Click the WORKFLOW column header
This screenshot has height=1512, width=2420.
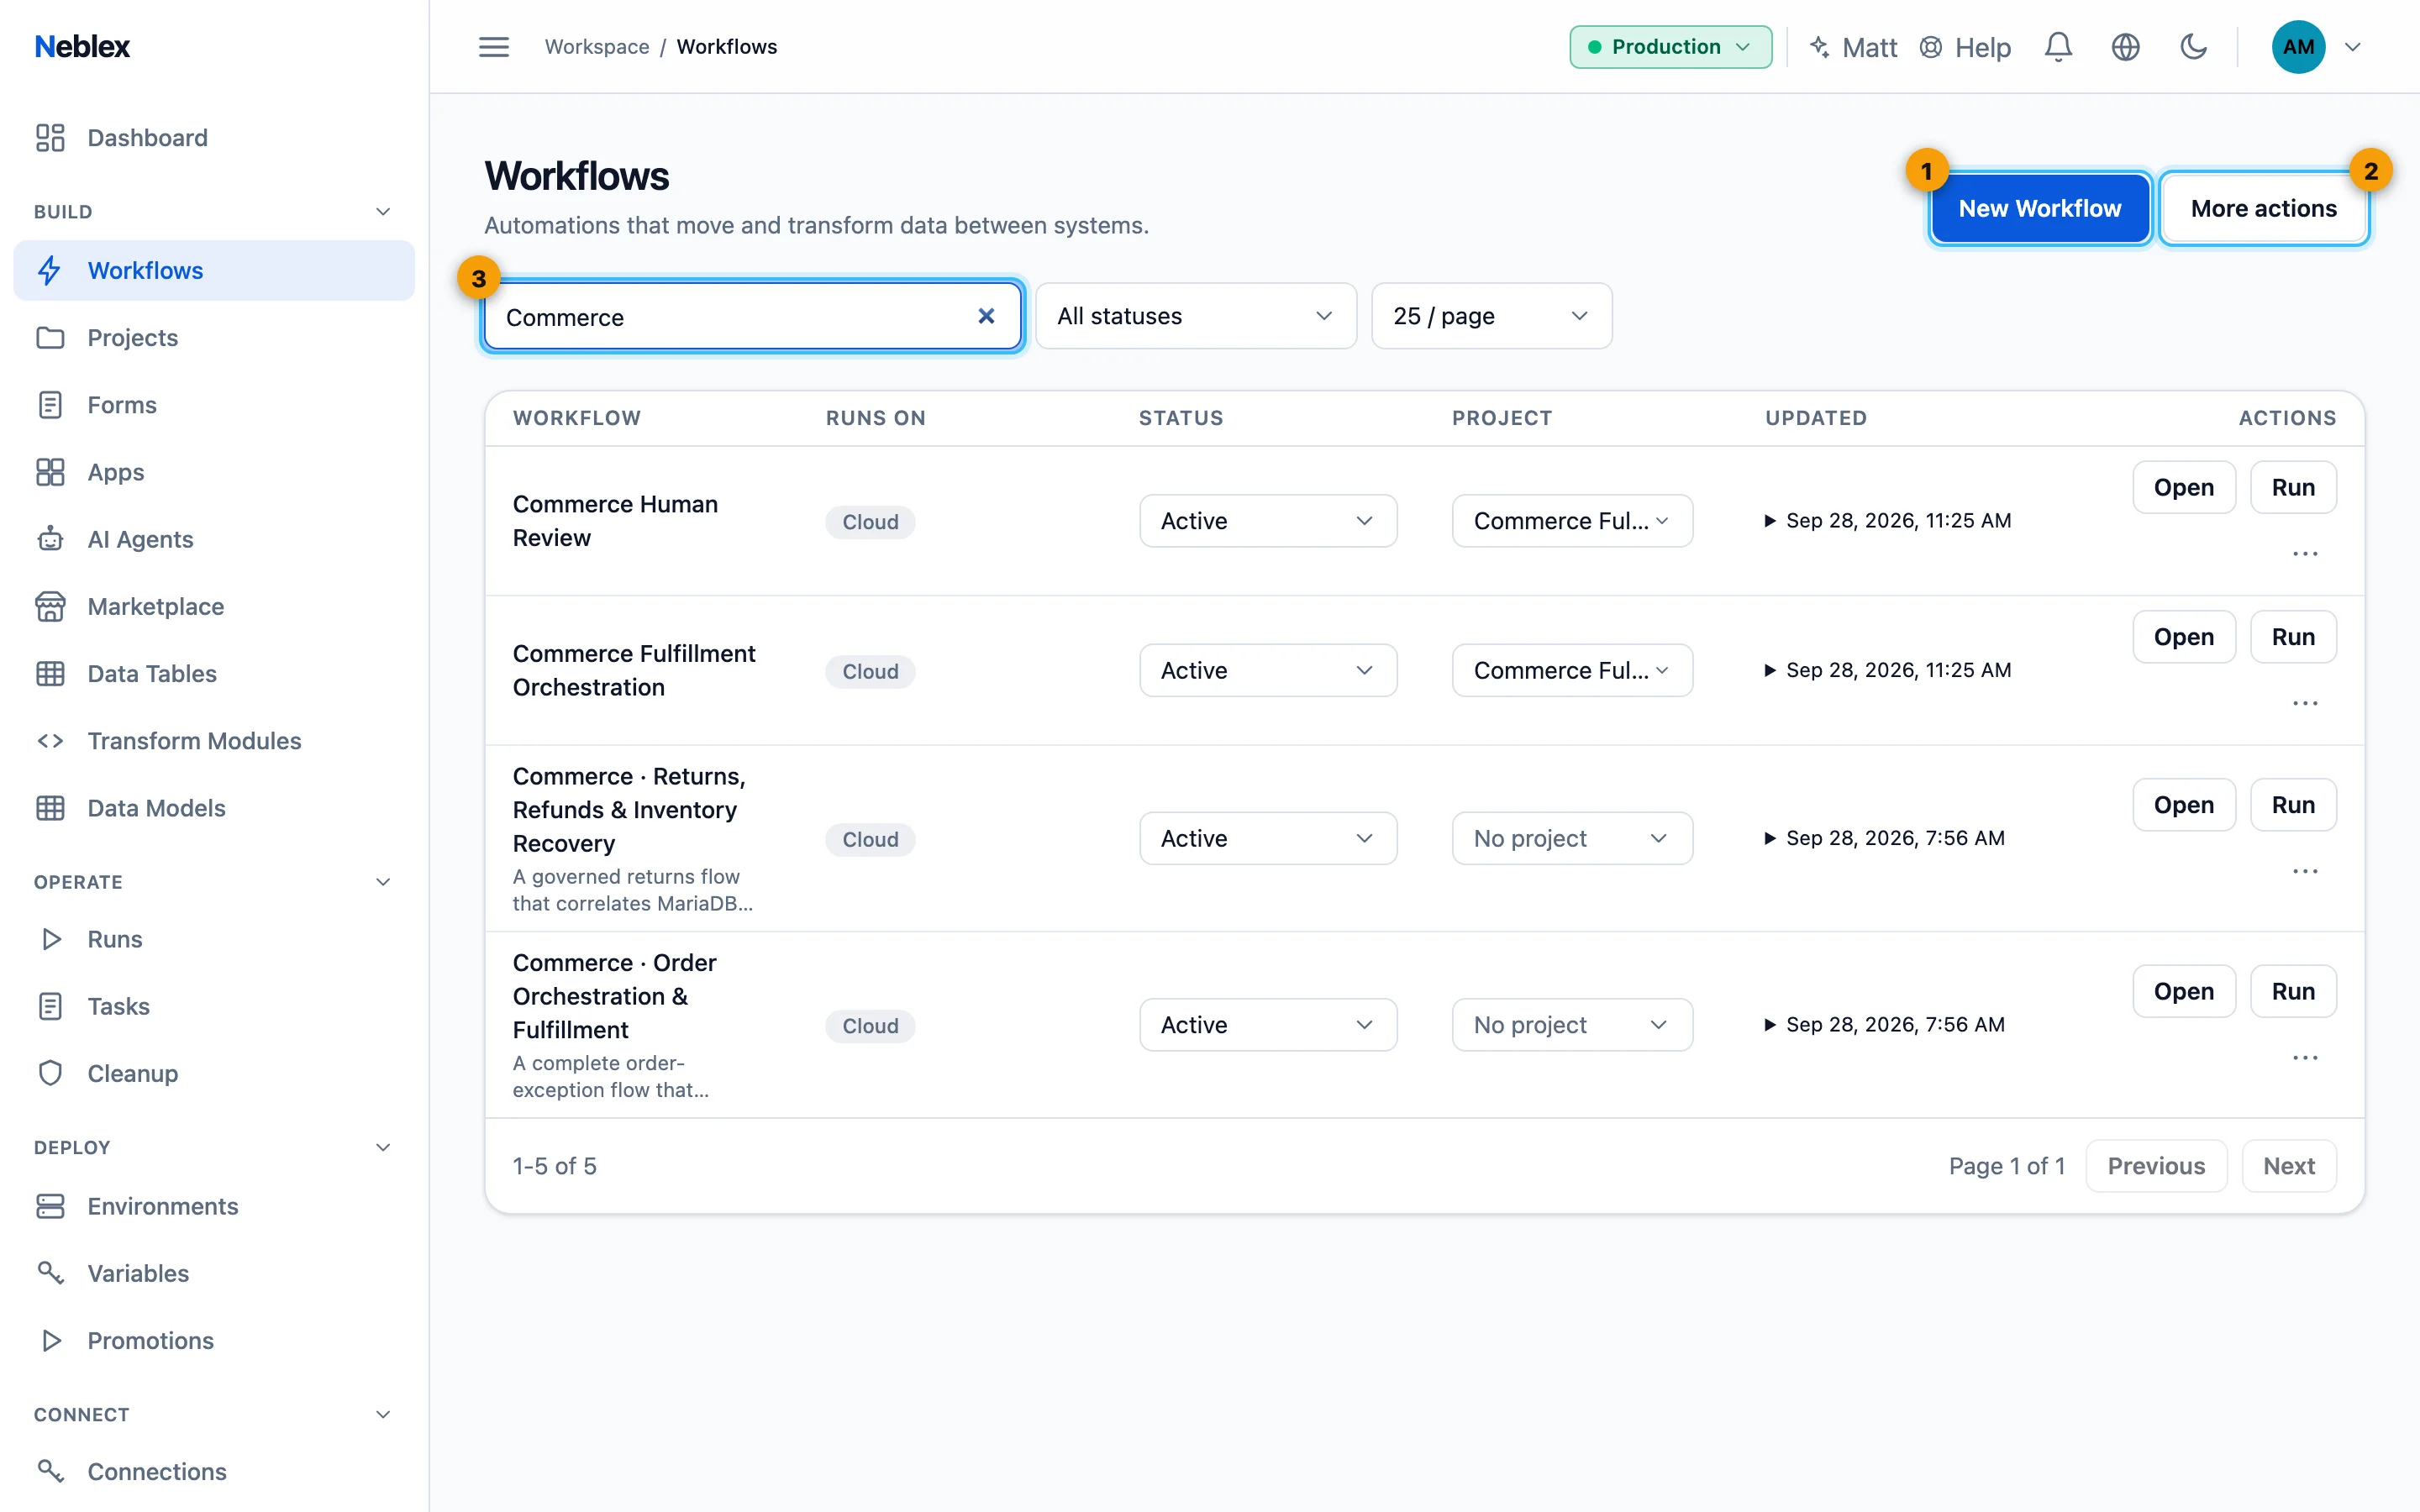(x=577, y=418)
